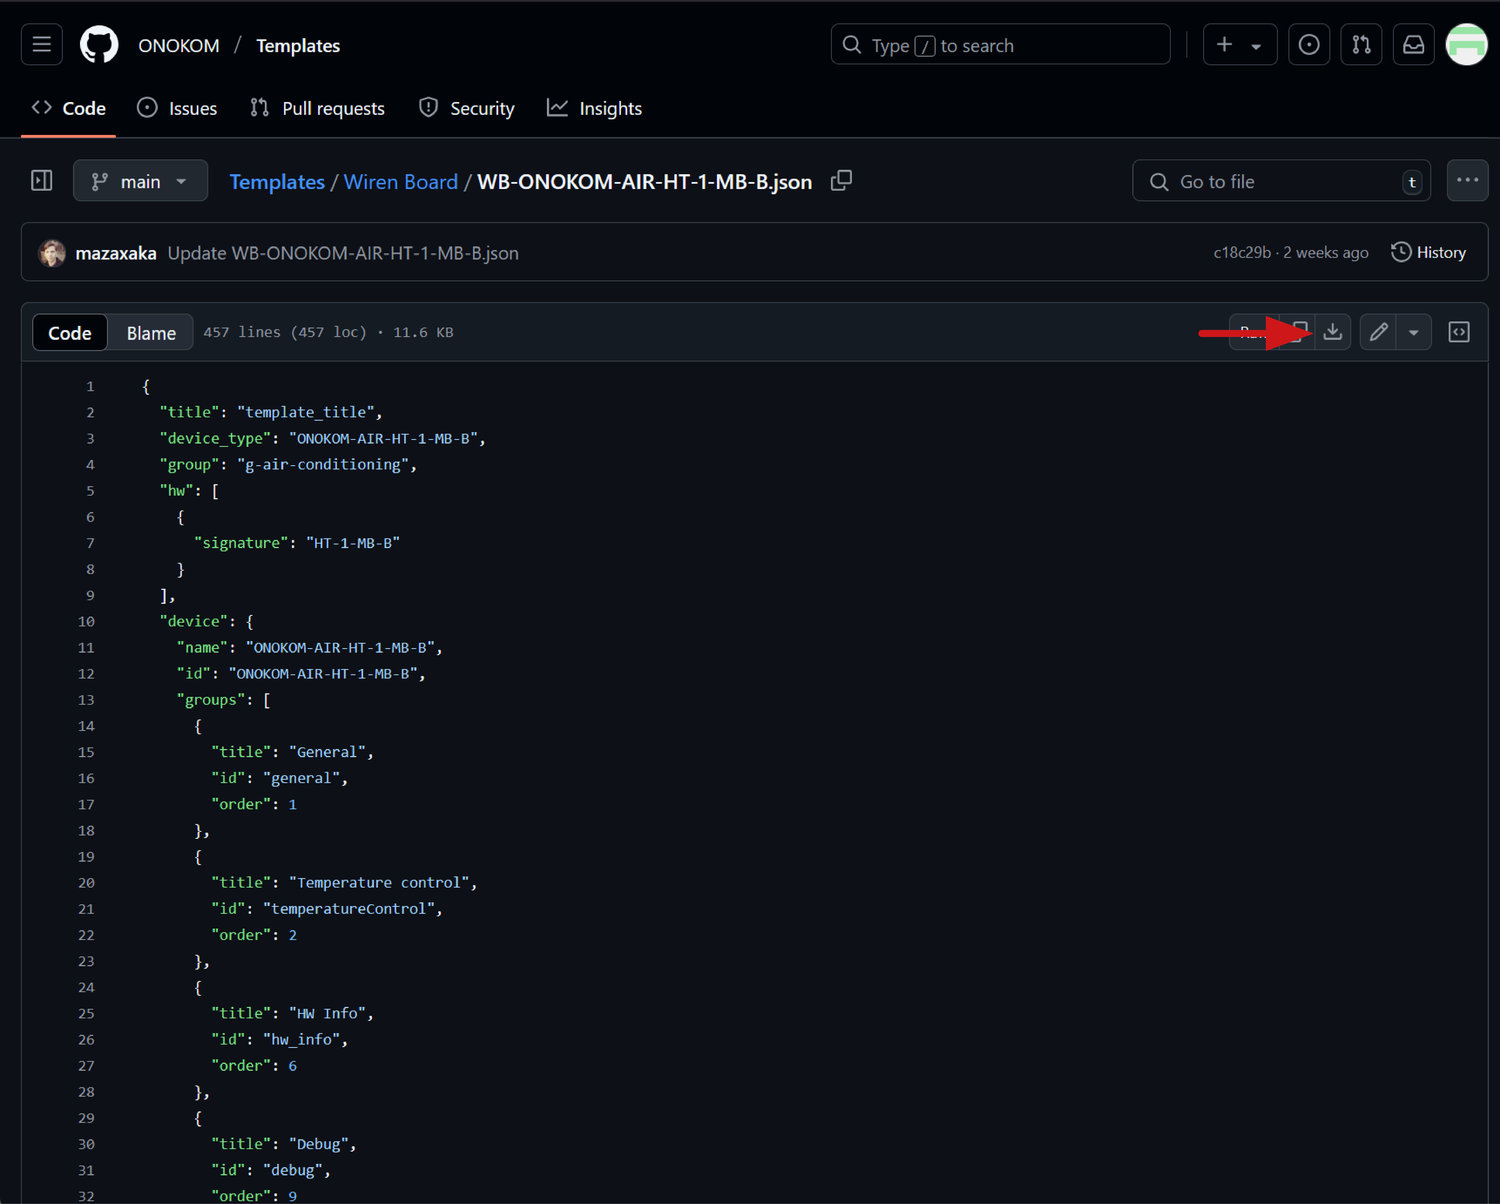
Task: Open commit c18c29b
Action: [x=1242, y=253]
